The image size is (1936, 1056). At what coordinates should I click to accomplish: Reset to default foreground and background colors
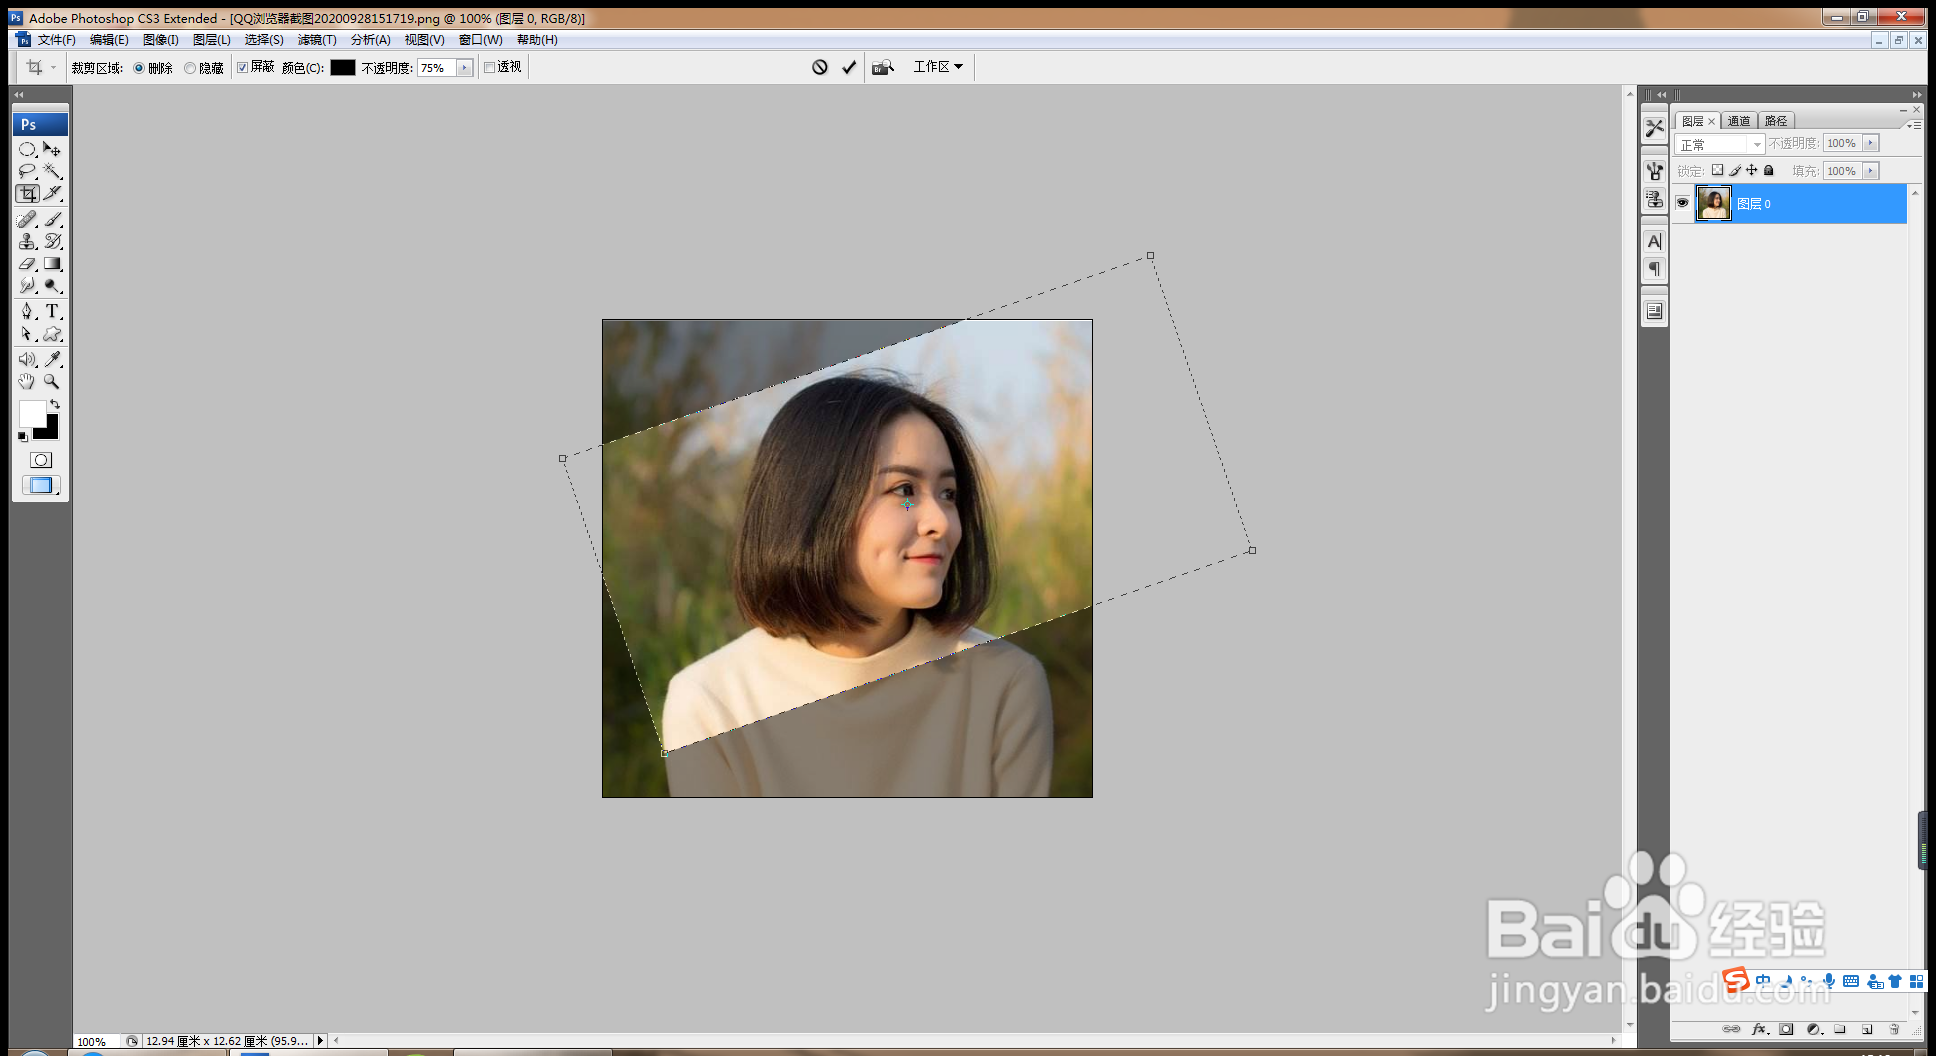tap(23, 437)
